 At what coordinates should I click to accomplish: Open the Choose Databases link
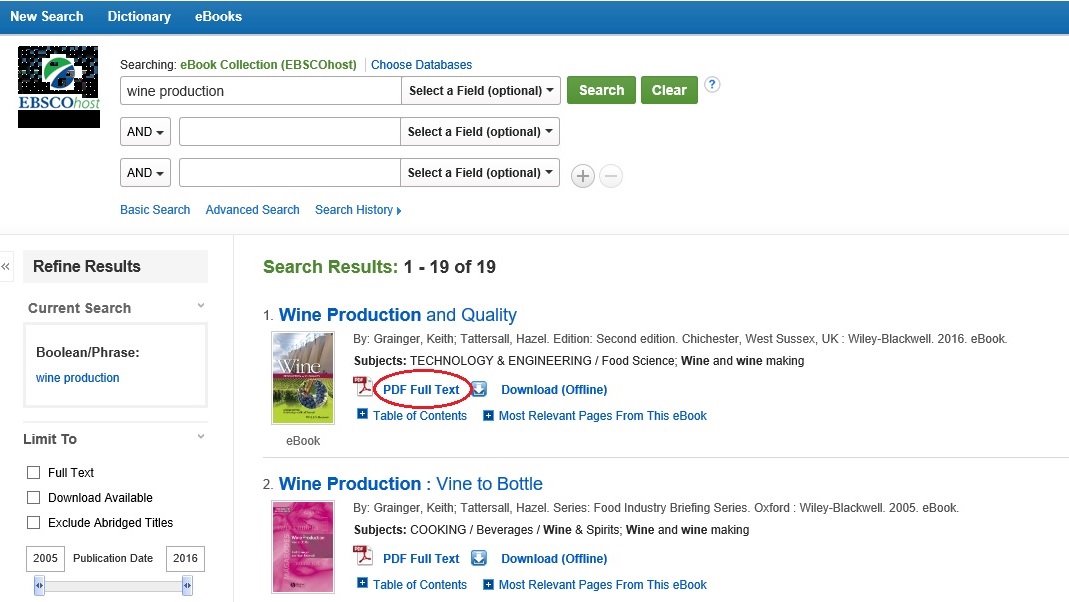point(421,65)
